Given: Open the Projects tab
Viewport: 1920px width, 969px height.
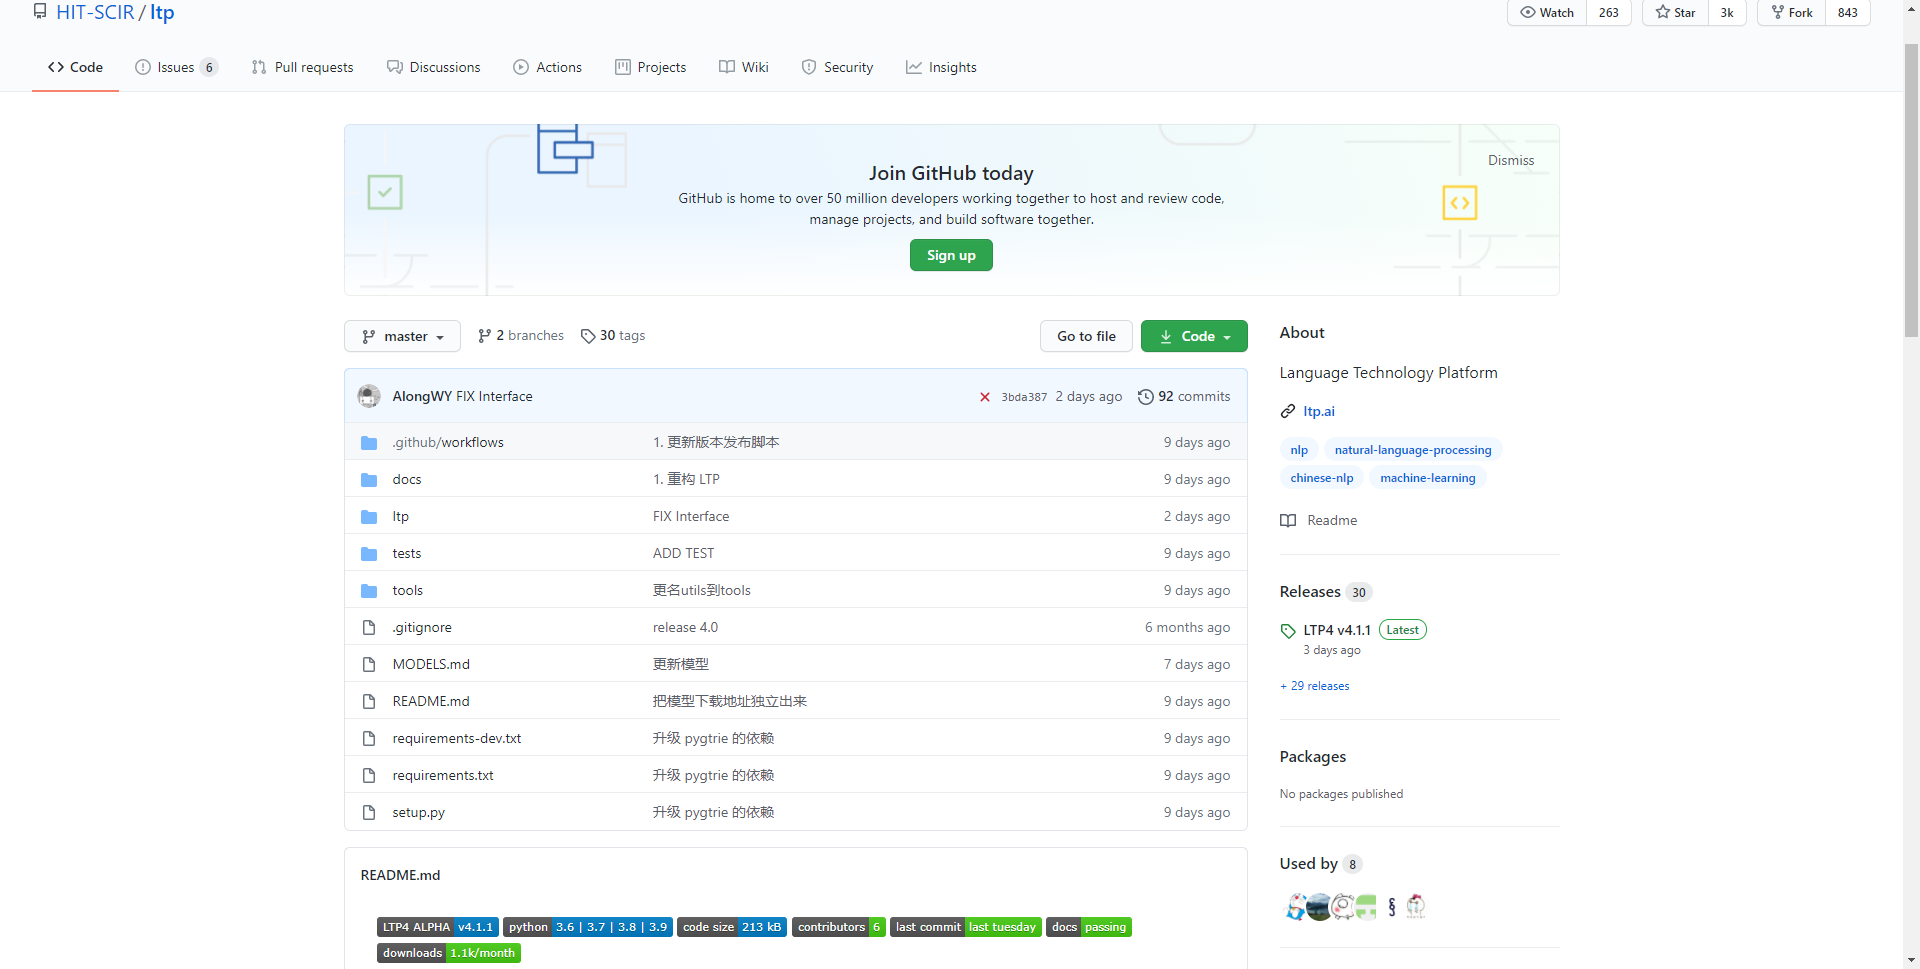Looking at the screenshot, I should coord(650,67).
